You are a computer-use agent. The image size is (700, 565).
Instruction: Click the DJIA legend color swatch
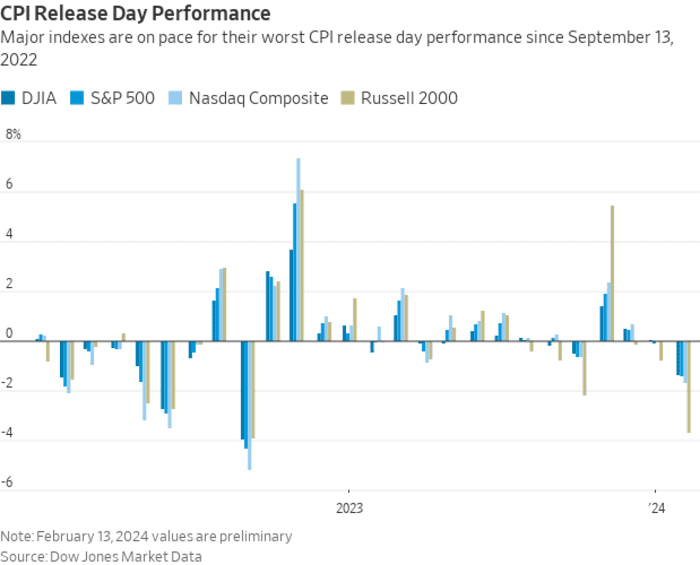[8, 98]
